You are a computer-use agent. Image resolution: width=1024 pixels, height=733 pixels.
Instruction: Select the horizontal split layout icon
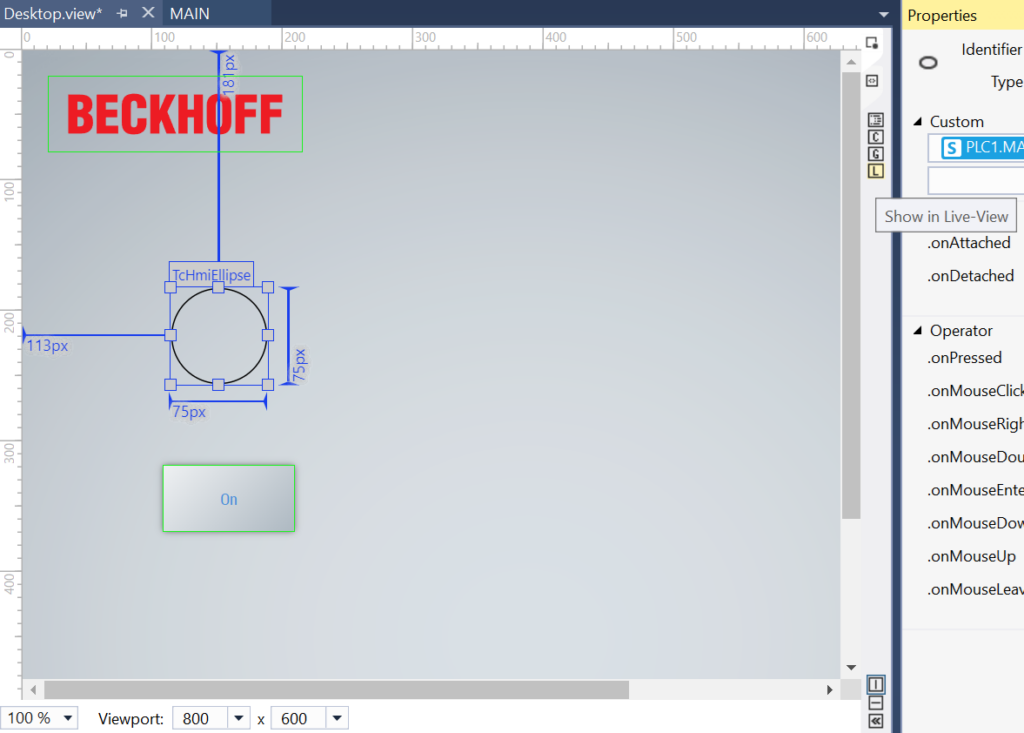pos(876,703)
